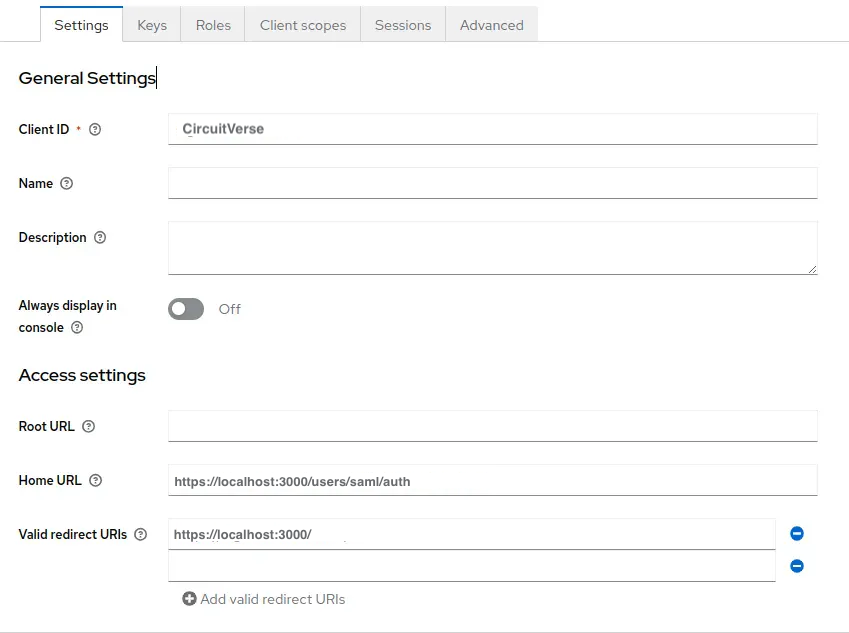Open the Sessions tab
This screenshot has height=633, width=849.
click(x=403, y=25)
